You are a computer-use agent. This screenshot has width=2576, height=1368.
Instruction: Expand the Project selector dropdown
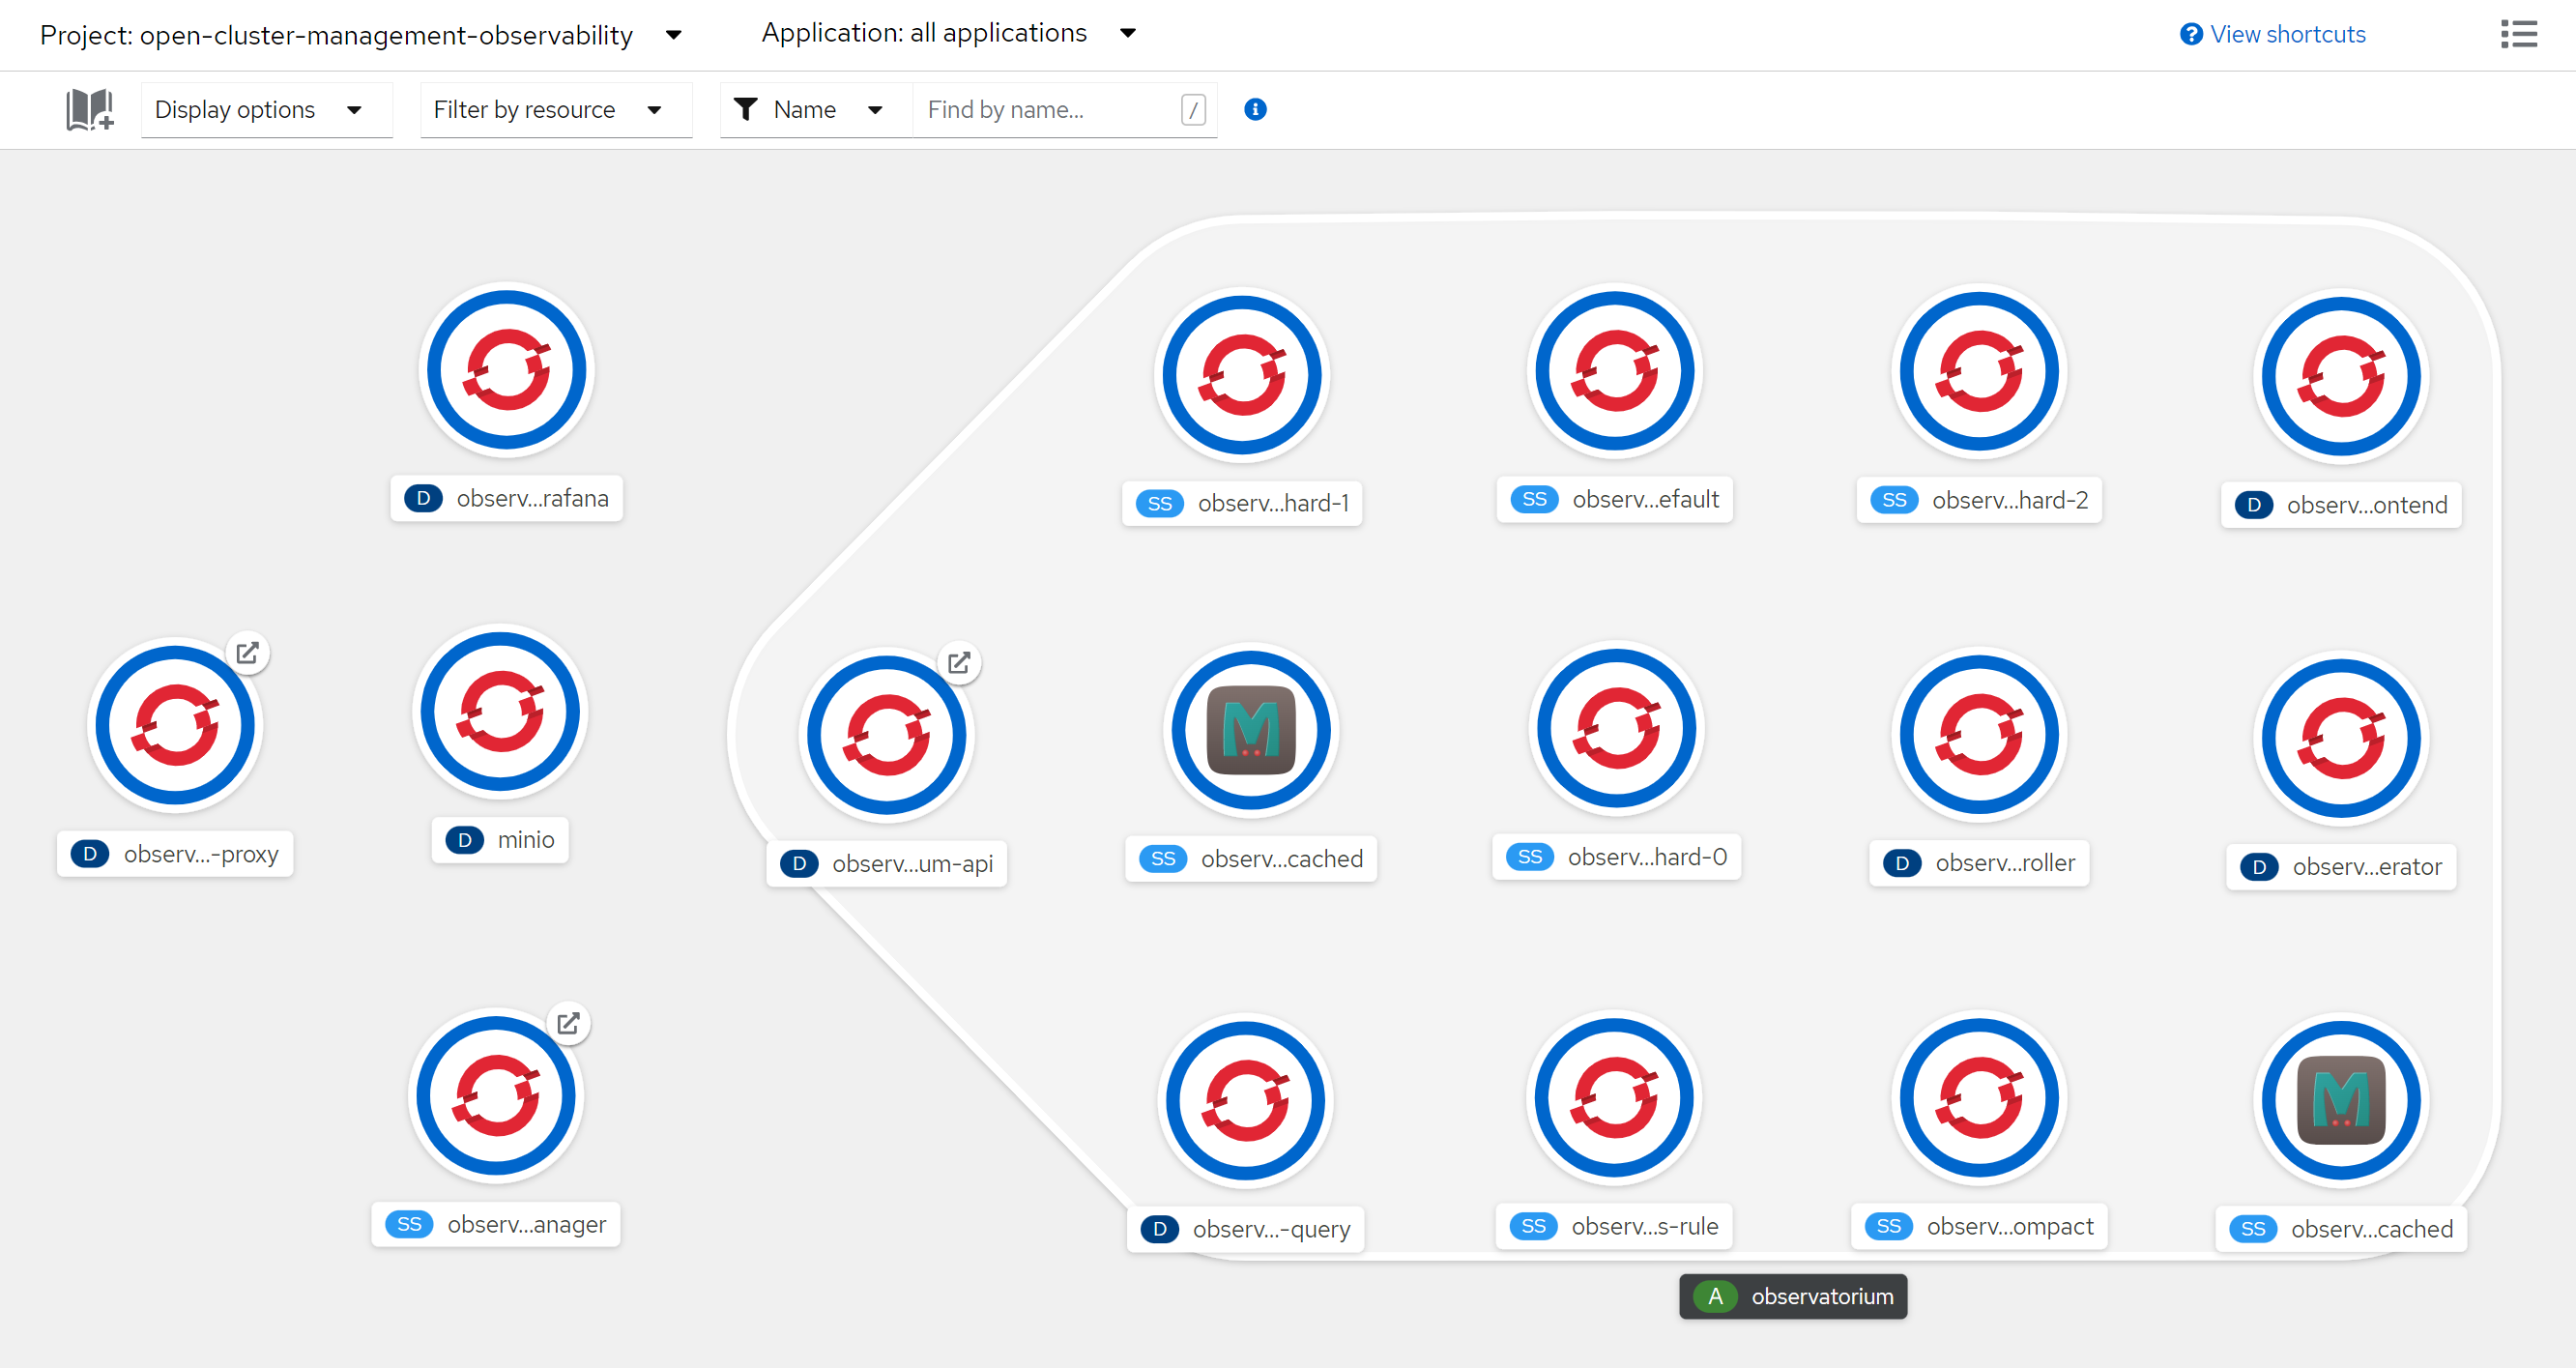pyautogui.click(x=360, y=35)
